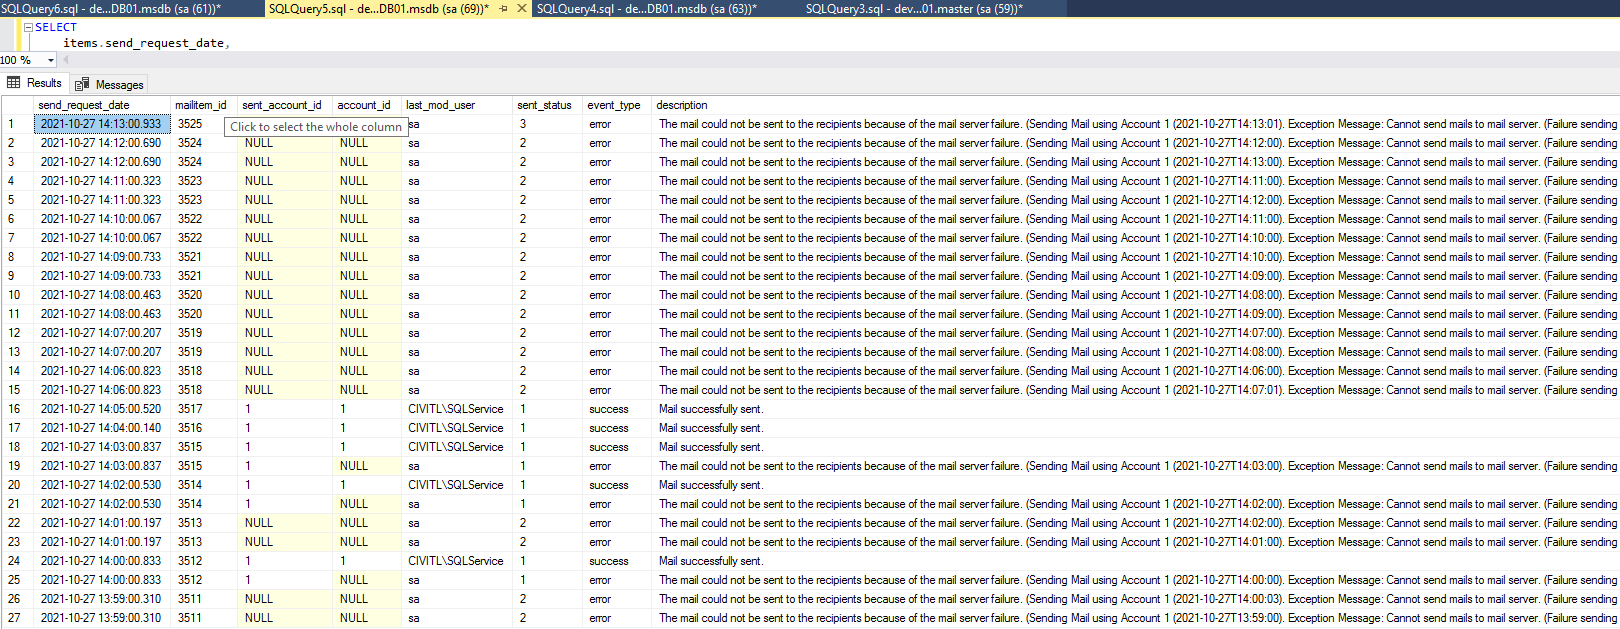Click date cell 14:00:00.833 in row 24
The width and height of the screenshot is (1620, 629).
pos(102,561)
